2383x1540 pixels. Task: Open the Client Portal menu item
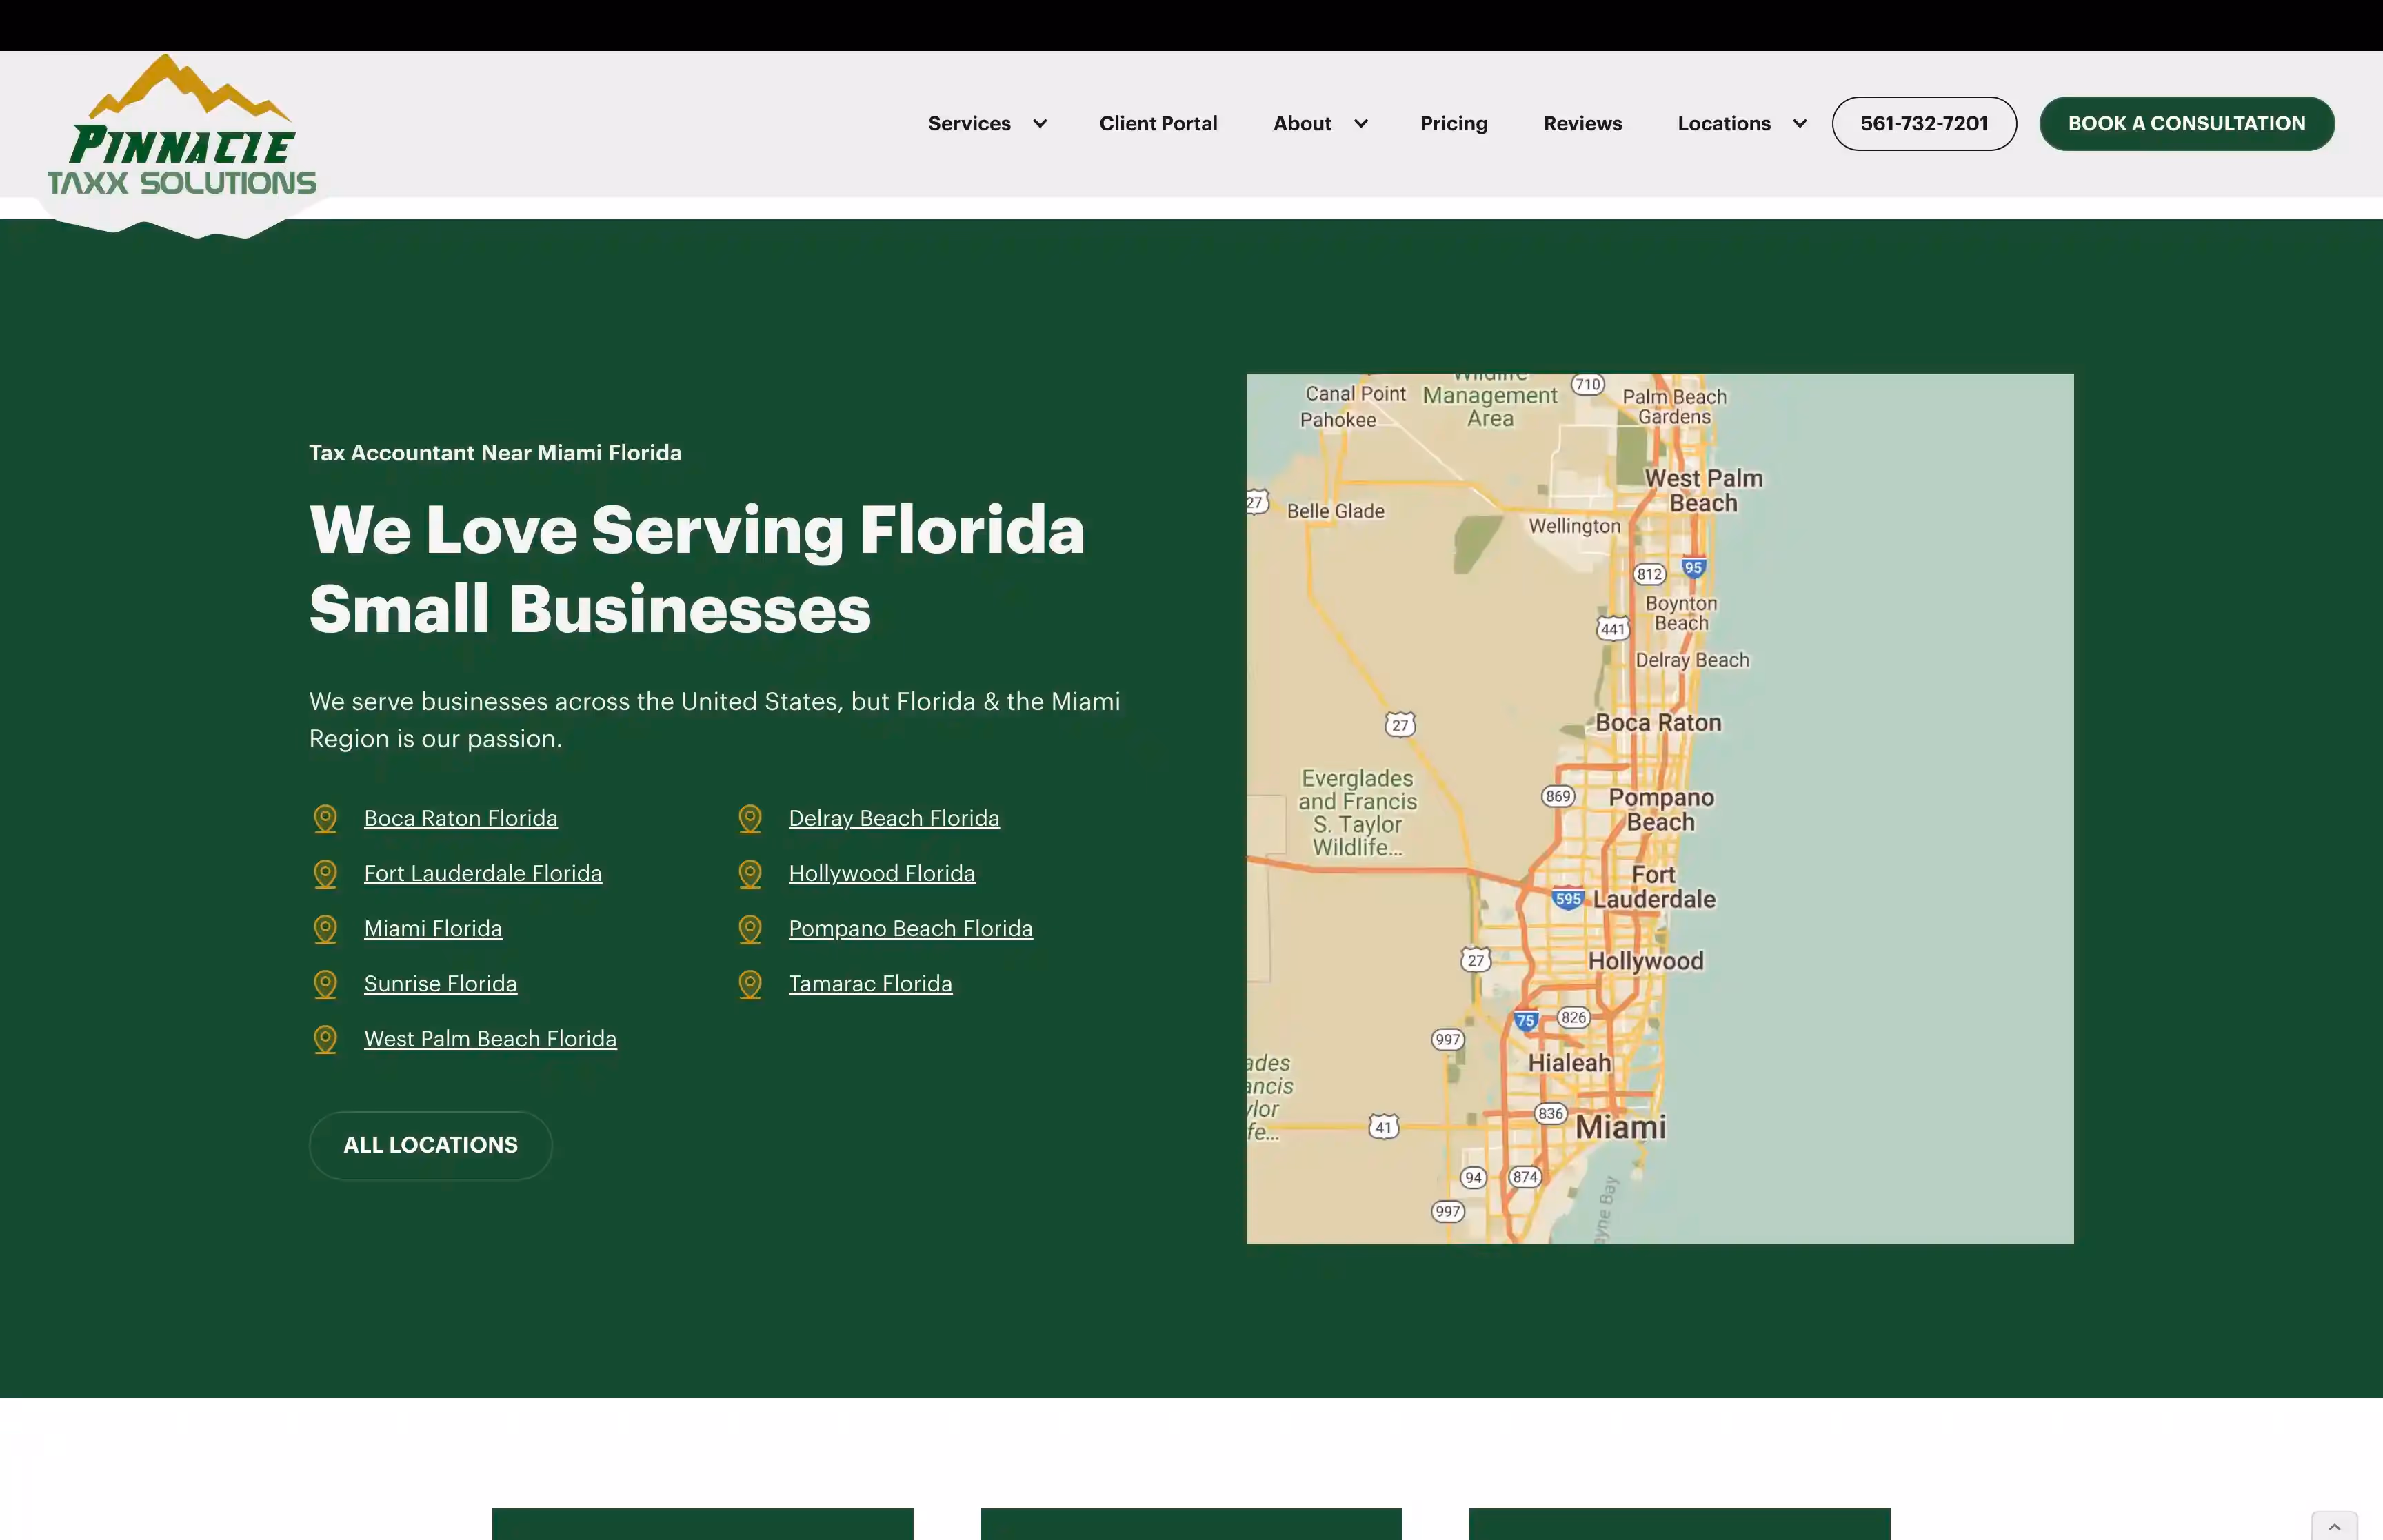[1158, 124]
